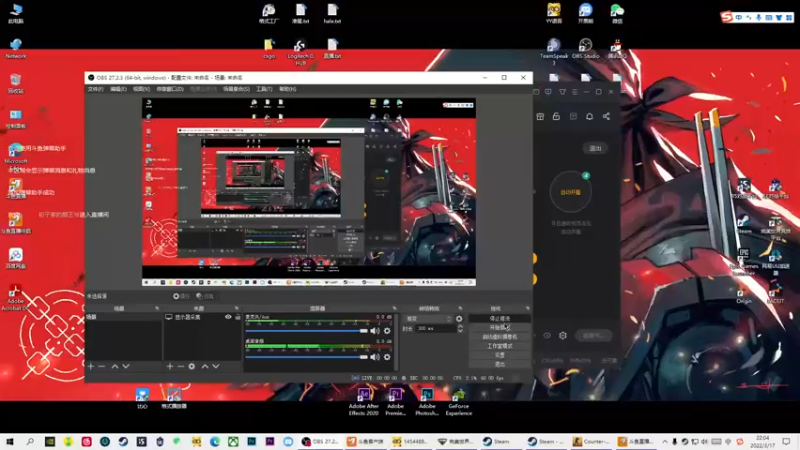Open OBS 设置 from the Controls panel

pyautogui.click(x=499, y=355)
